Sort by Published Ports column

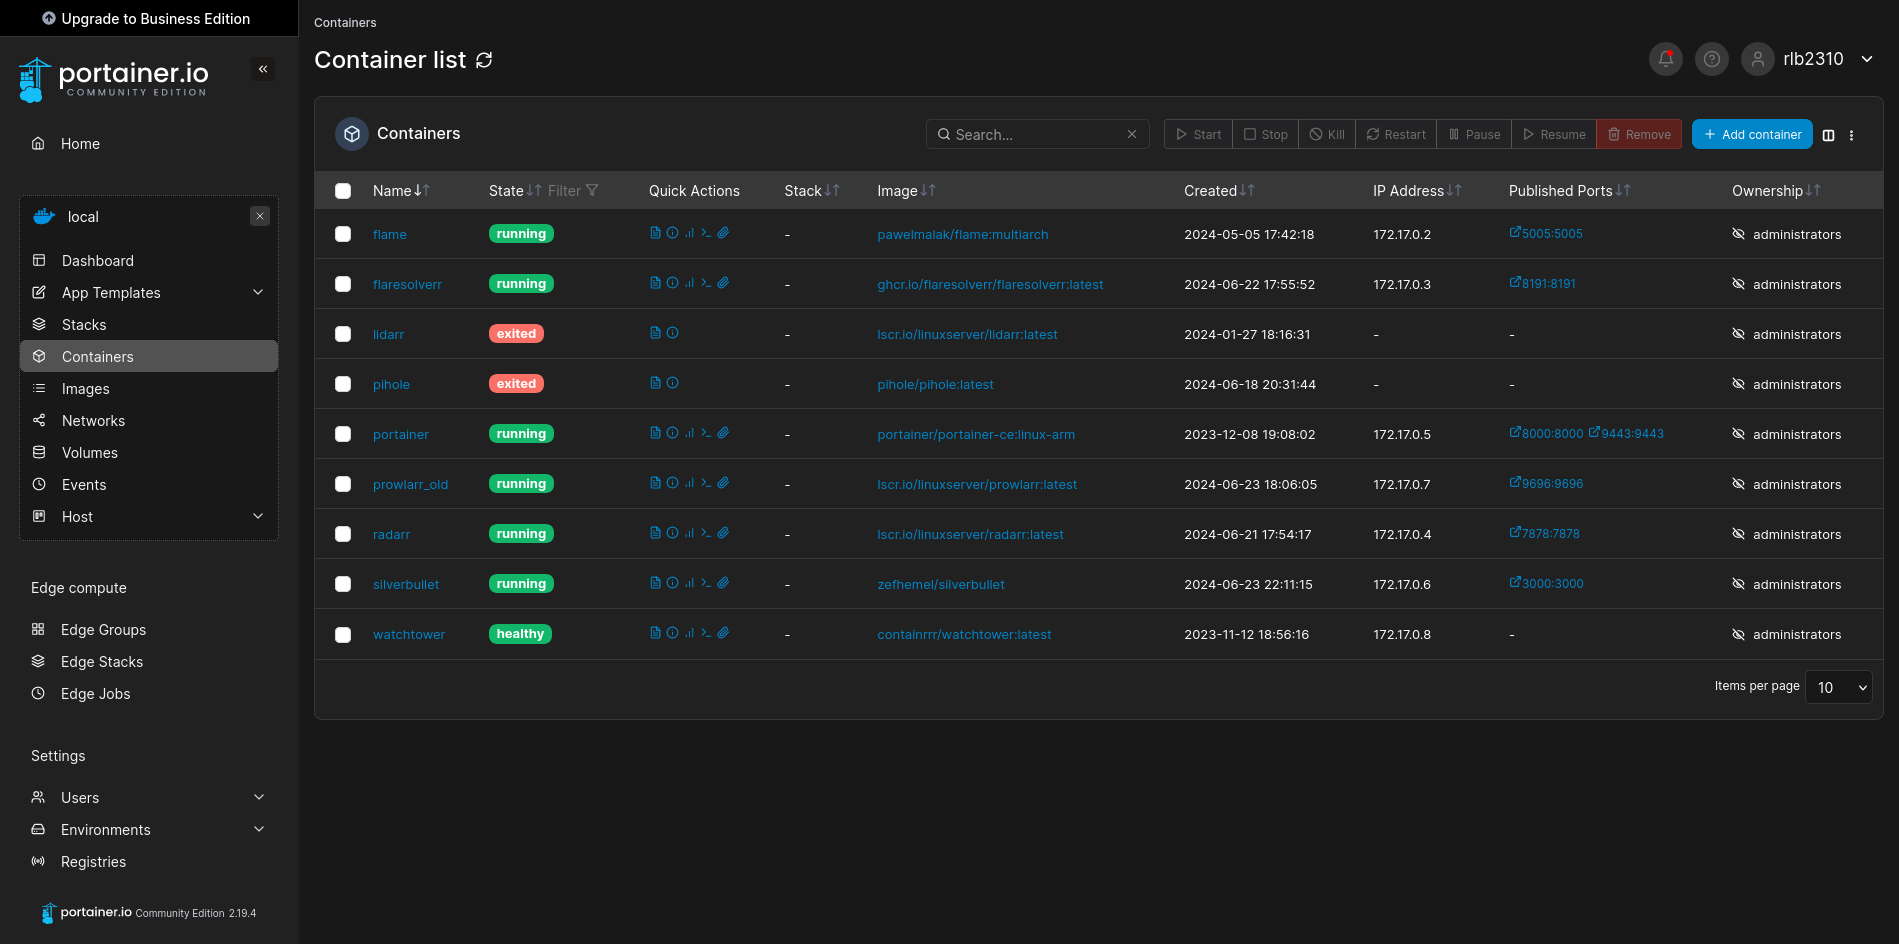[x=1569, y=190]
